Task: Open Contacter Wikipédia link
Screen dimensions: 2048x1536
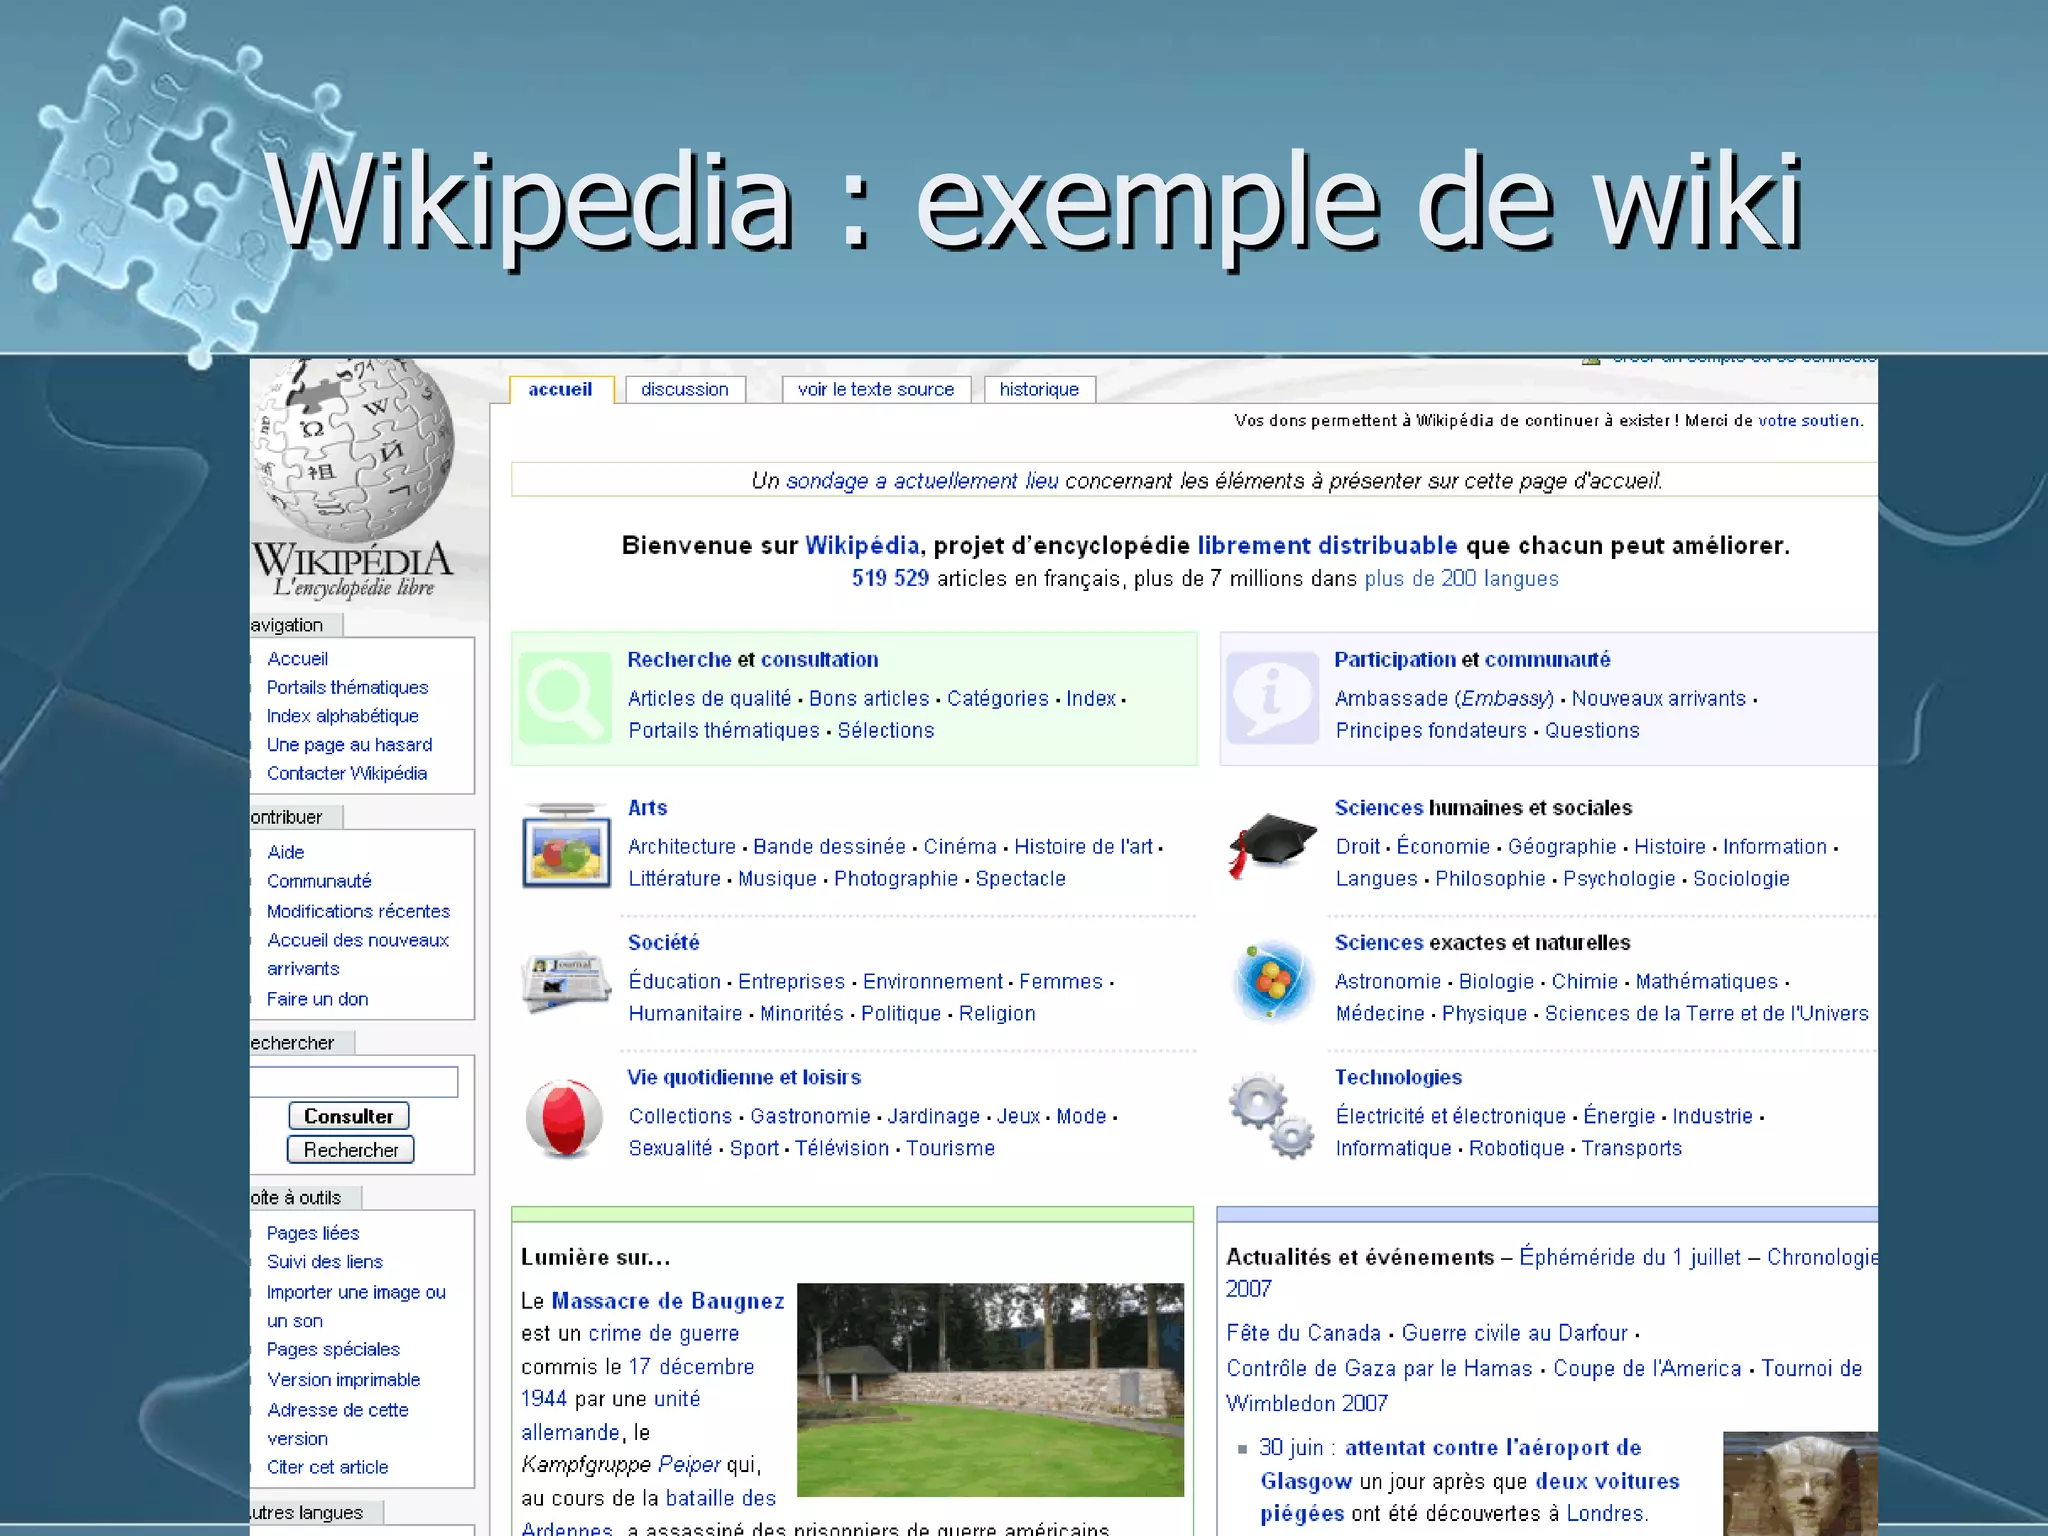Action: (x=346, y=774)
